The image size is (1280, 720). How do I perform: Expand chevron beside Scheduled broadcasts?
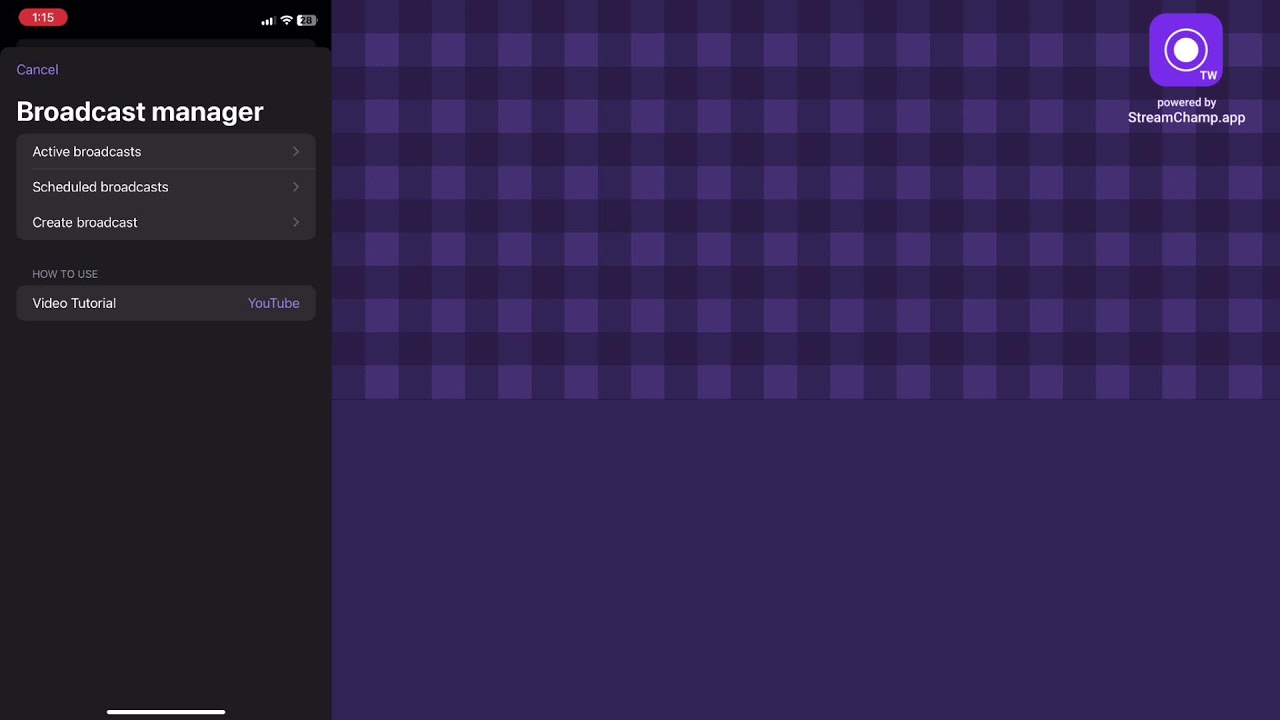pyautogui.click(x=296, y=187)
